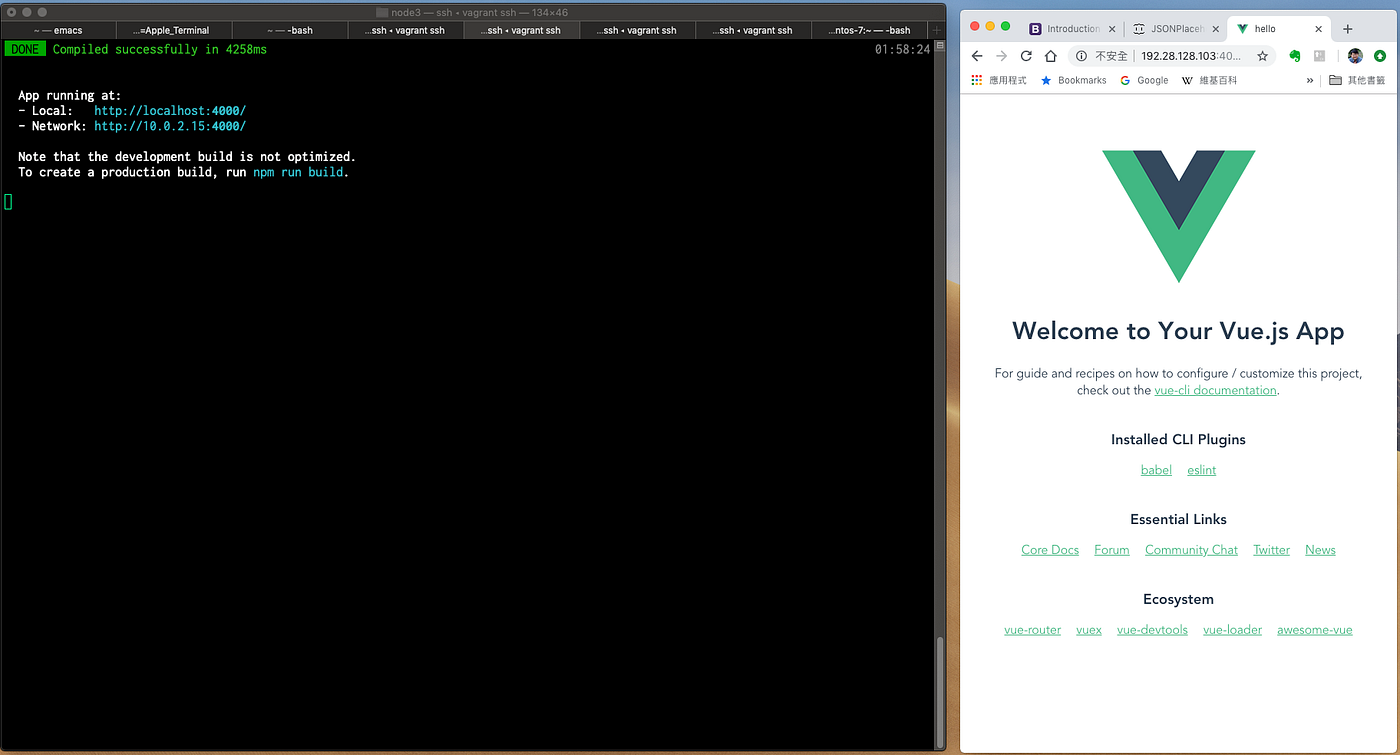Open the vue-router ecosystem link
This screenshot has height=755, width=1400.
(x=1032, y=629)
